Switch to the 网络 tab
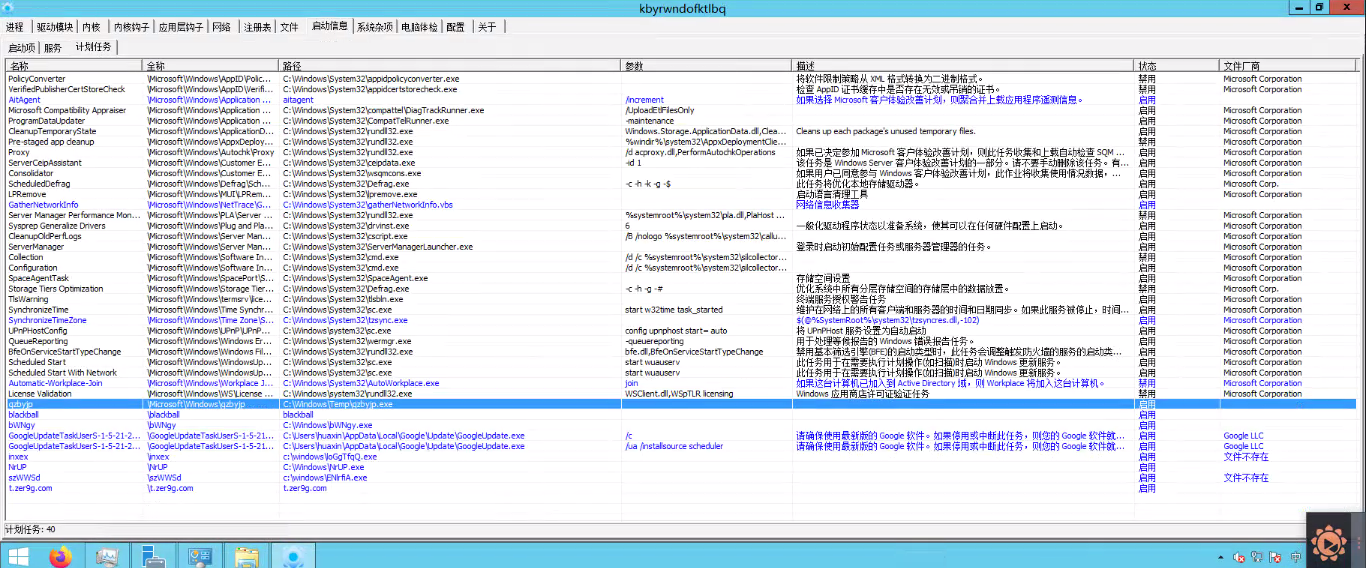 coord(222,27)
